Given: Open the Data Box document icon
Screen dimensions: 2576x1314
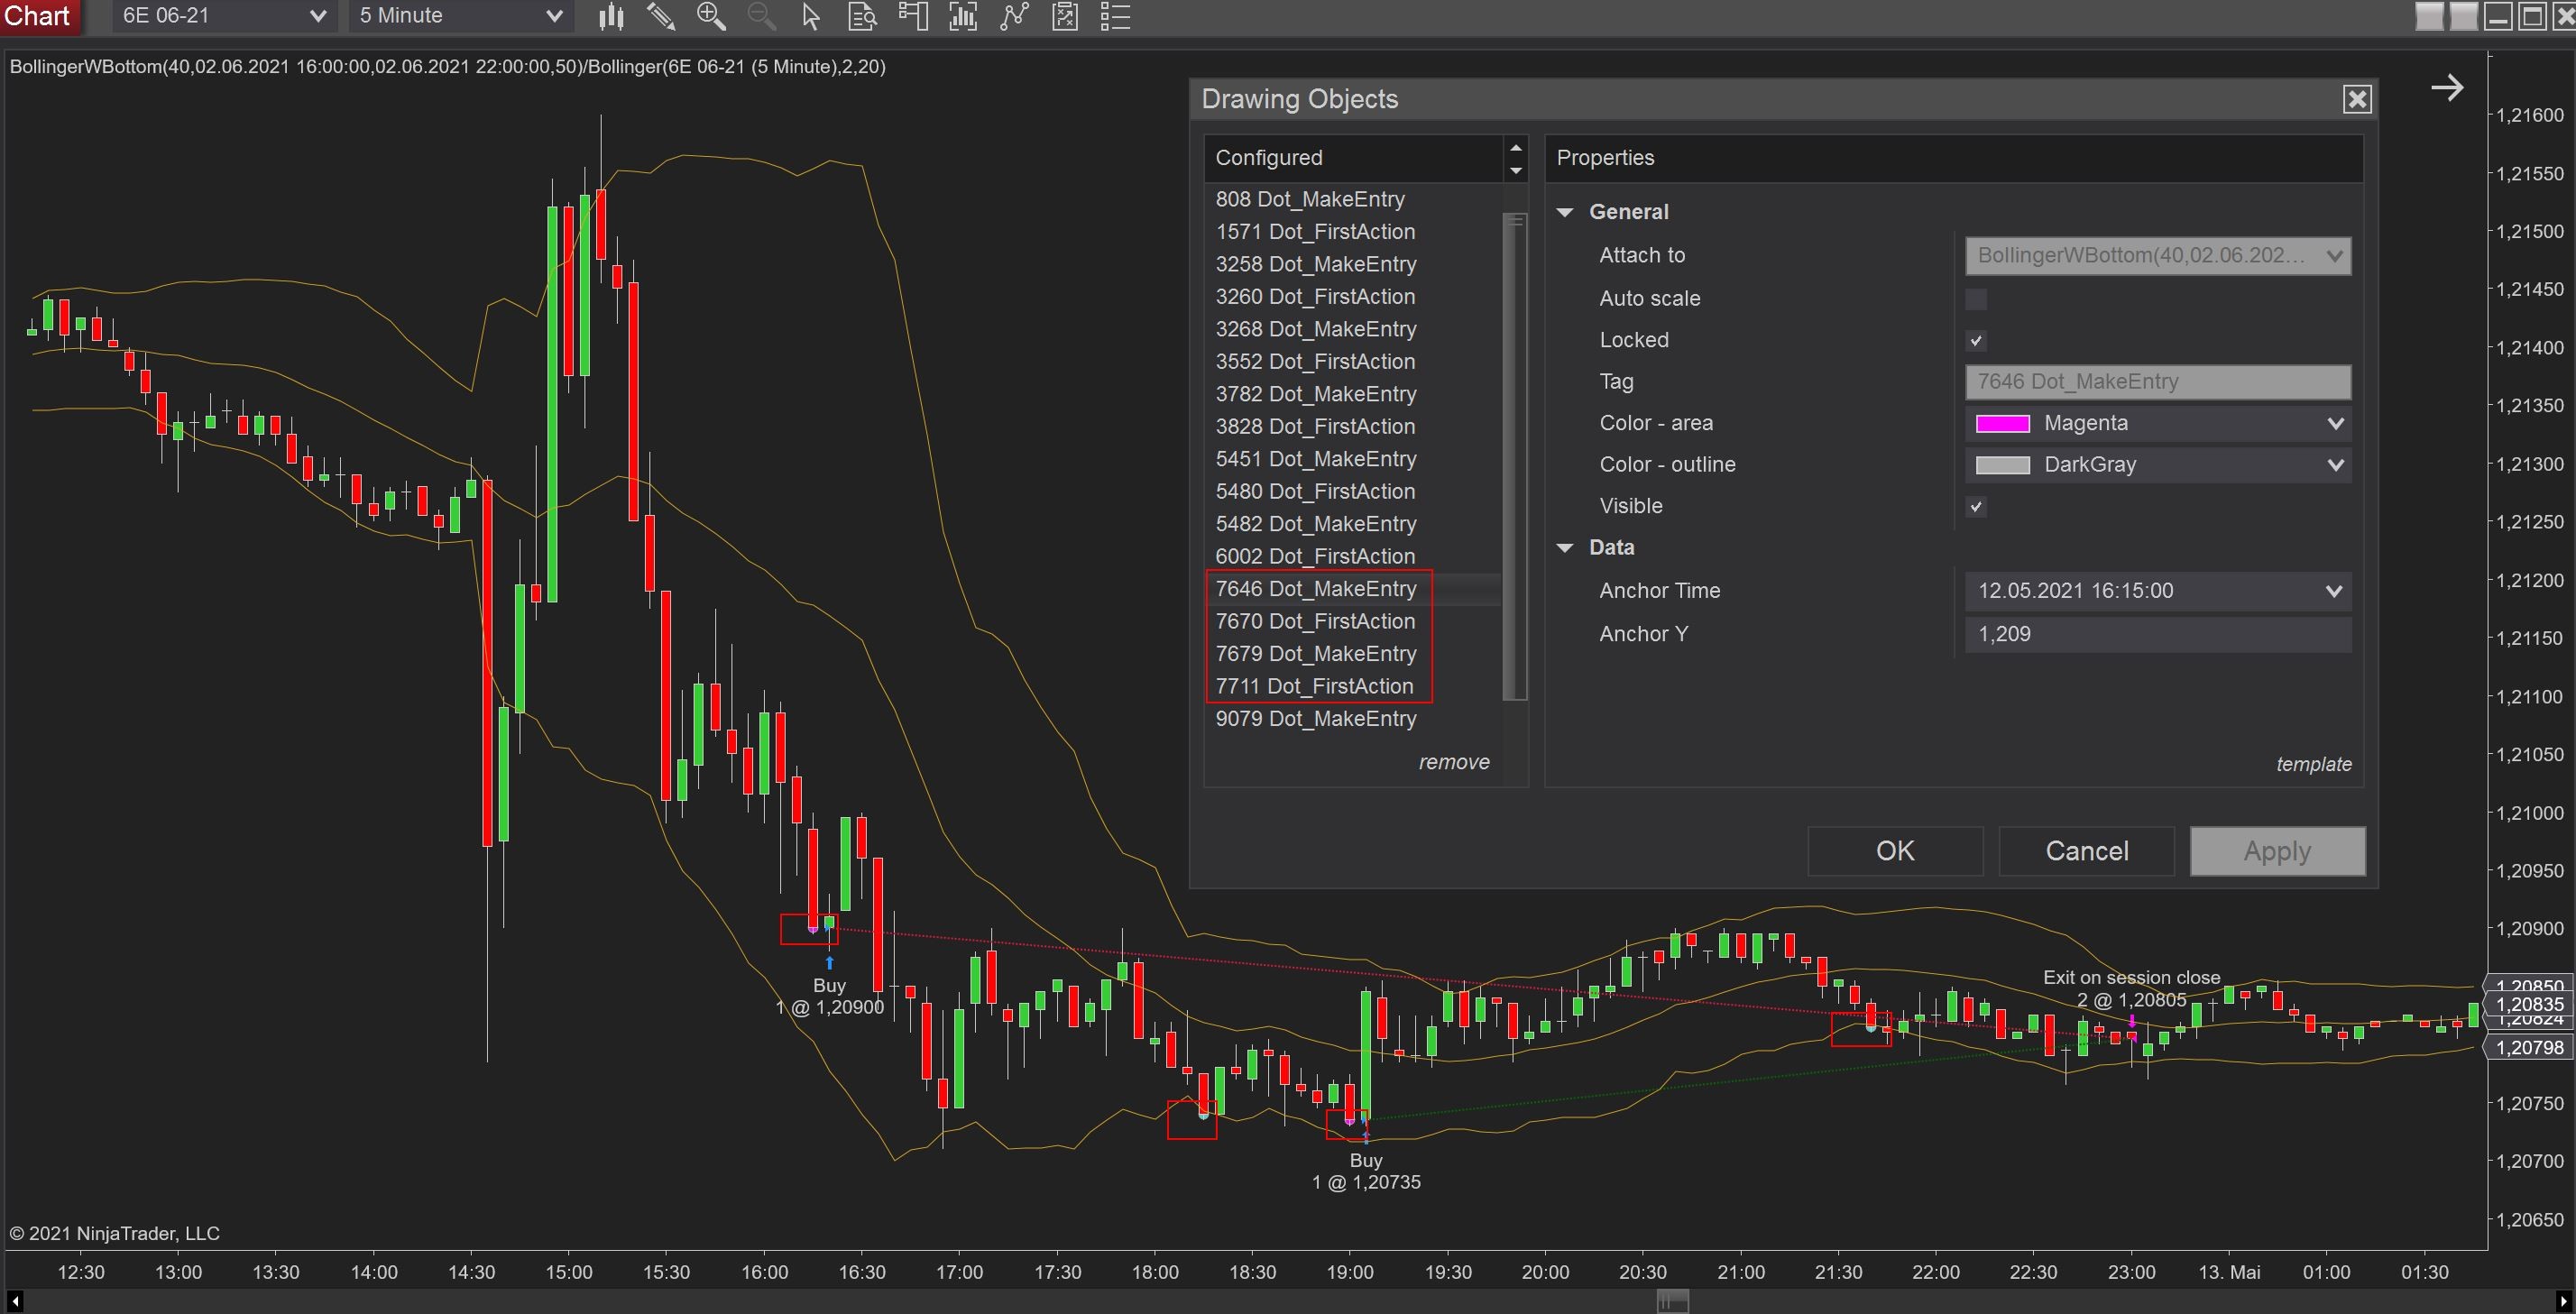Looking at the screenshot, I should point(862,16).
